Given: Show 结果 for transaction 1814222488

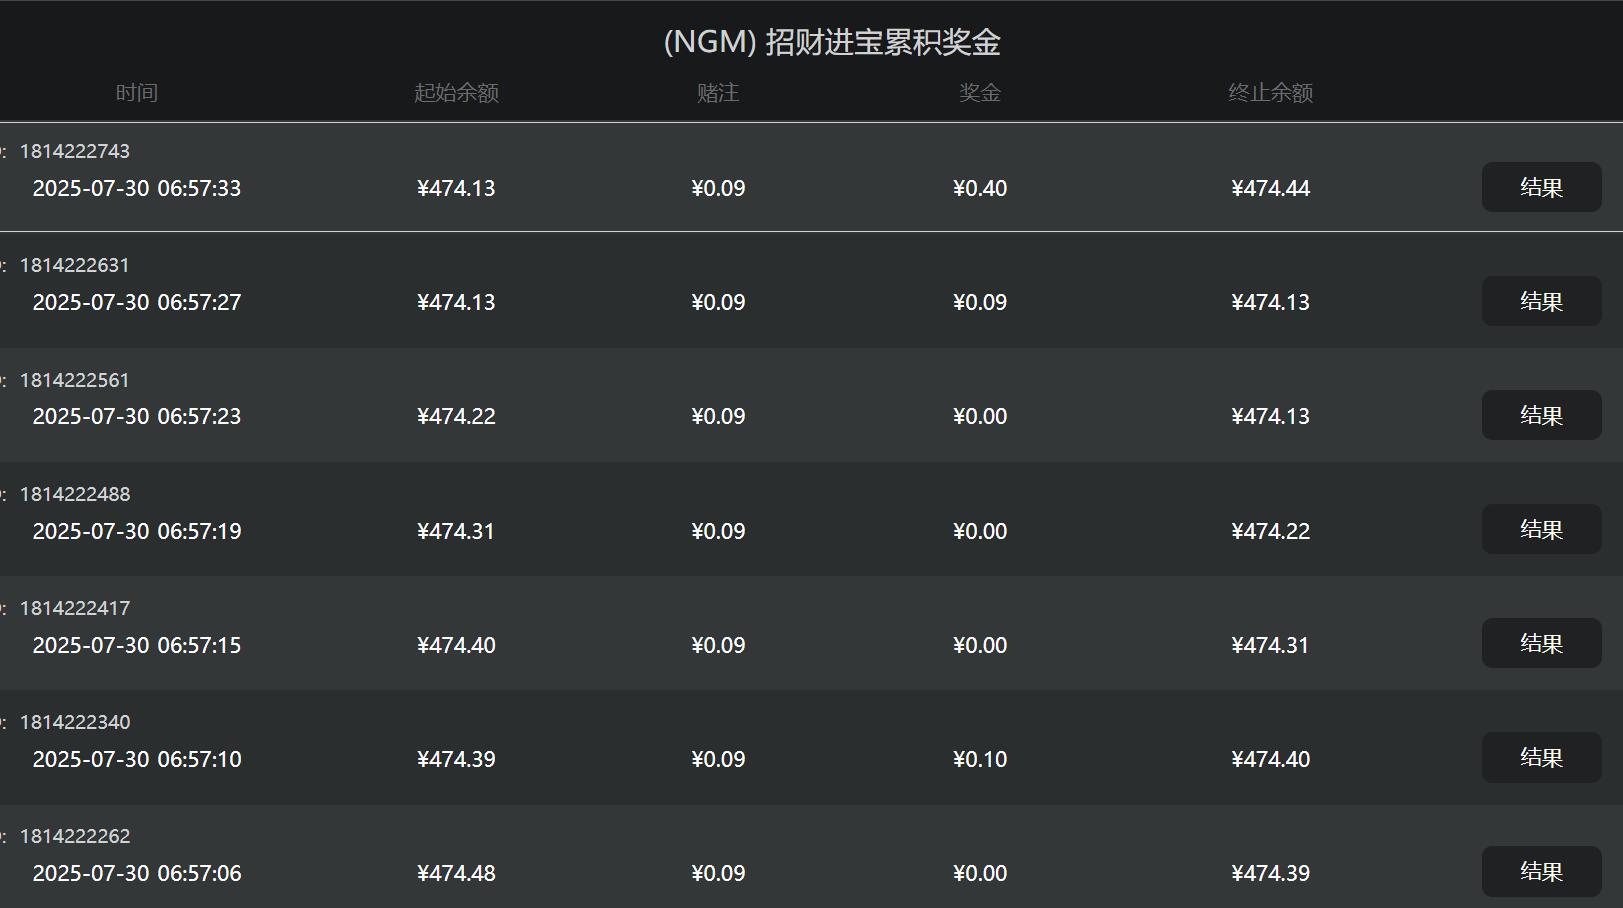Looking at the screenshot, I should click(1541, 529).
